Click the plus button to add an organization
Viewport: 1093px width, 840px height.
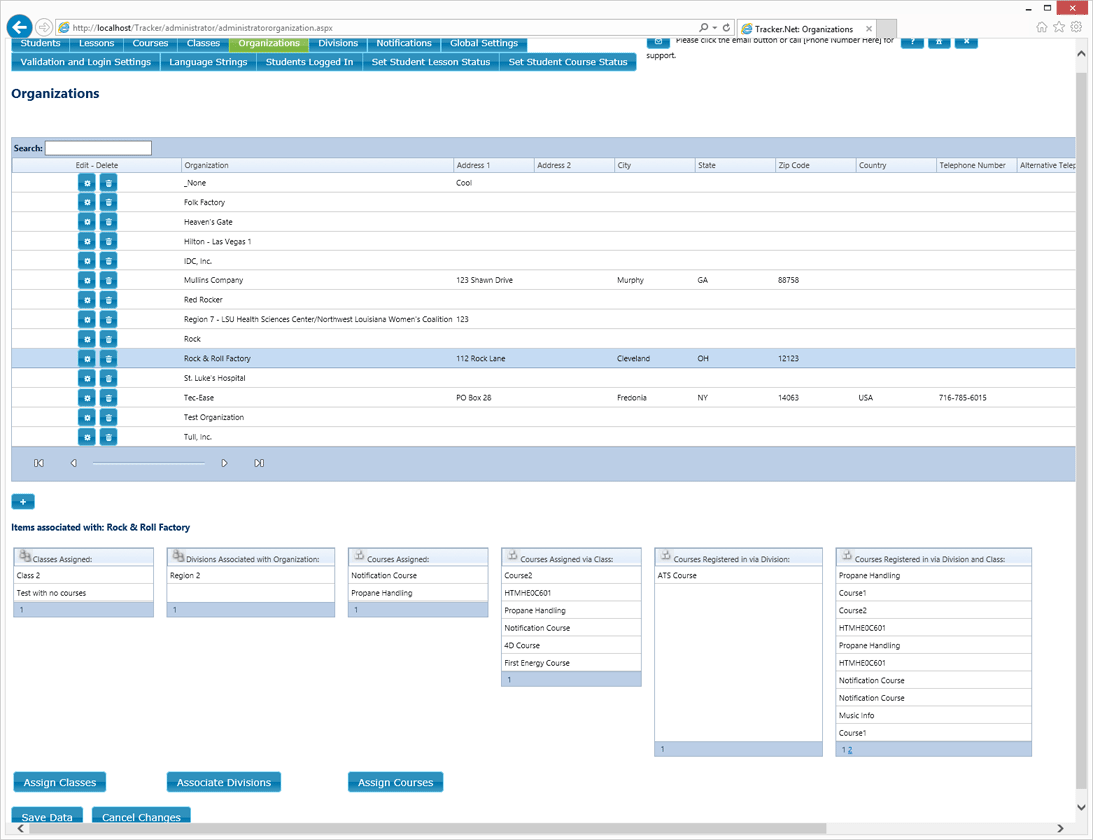(23, 502)
